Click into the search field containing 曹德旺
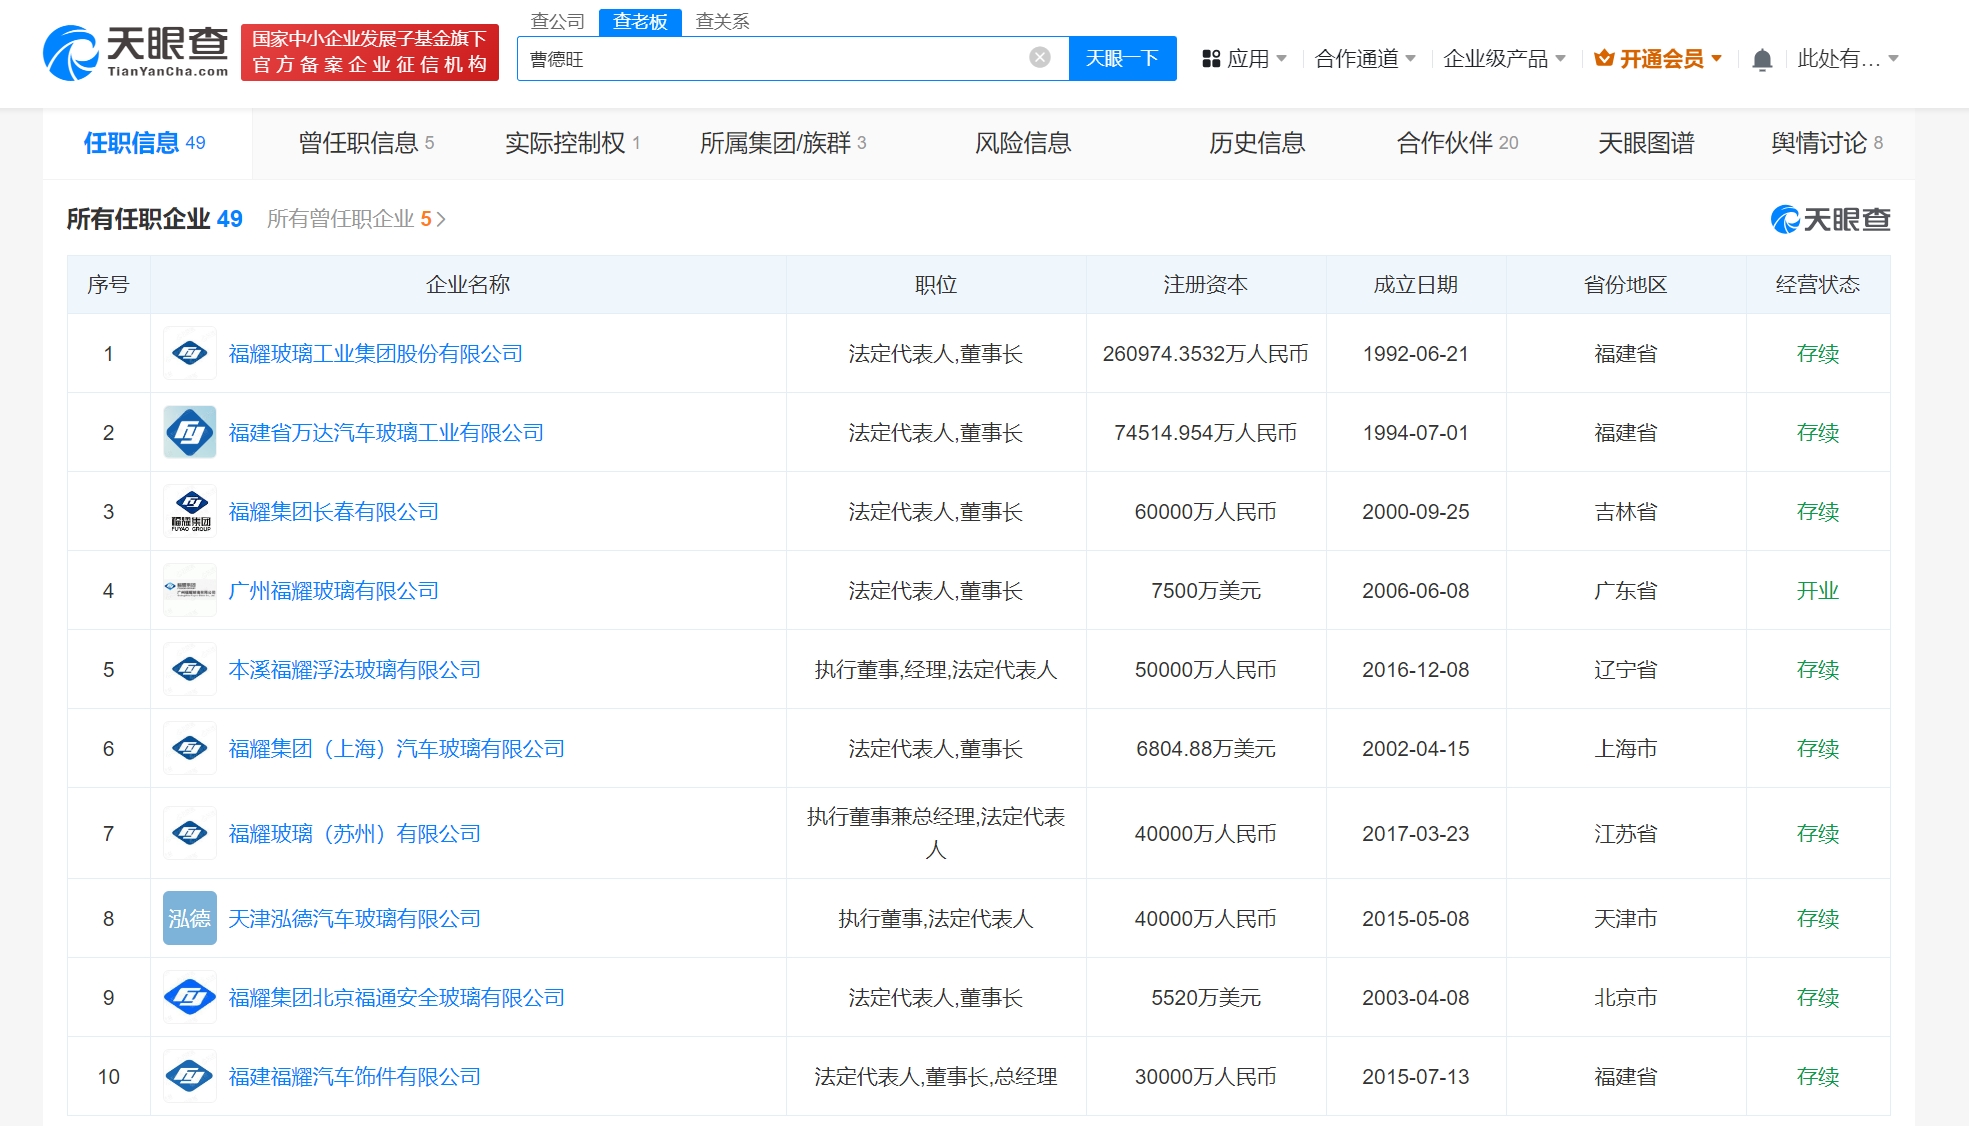This screenshot has height=1126, width=1969. pyautogui.click(x=770, y=59)
